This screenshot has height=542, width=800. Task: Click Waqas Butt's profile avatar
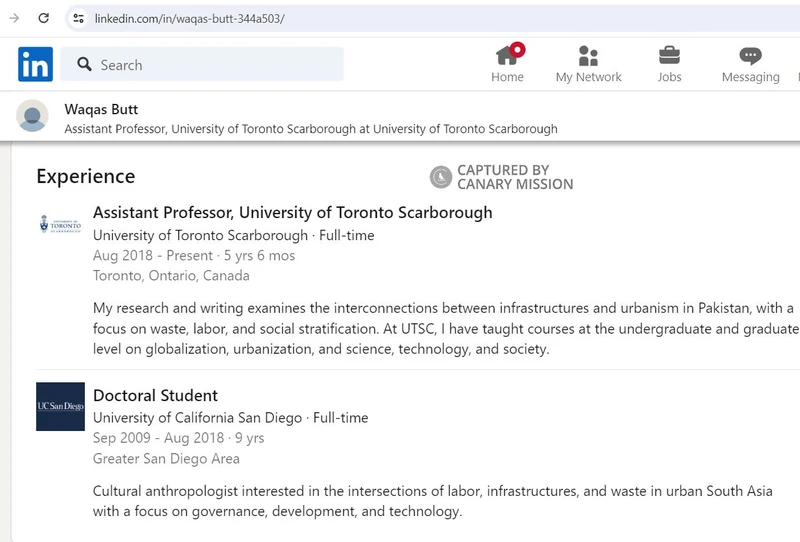[x=32, y=117]
